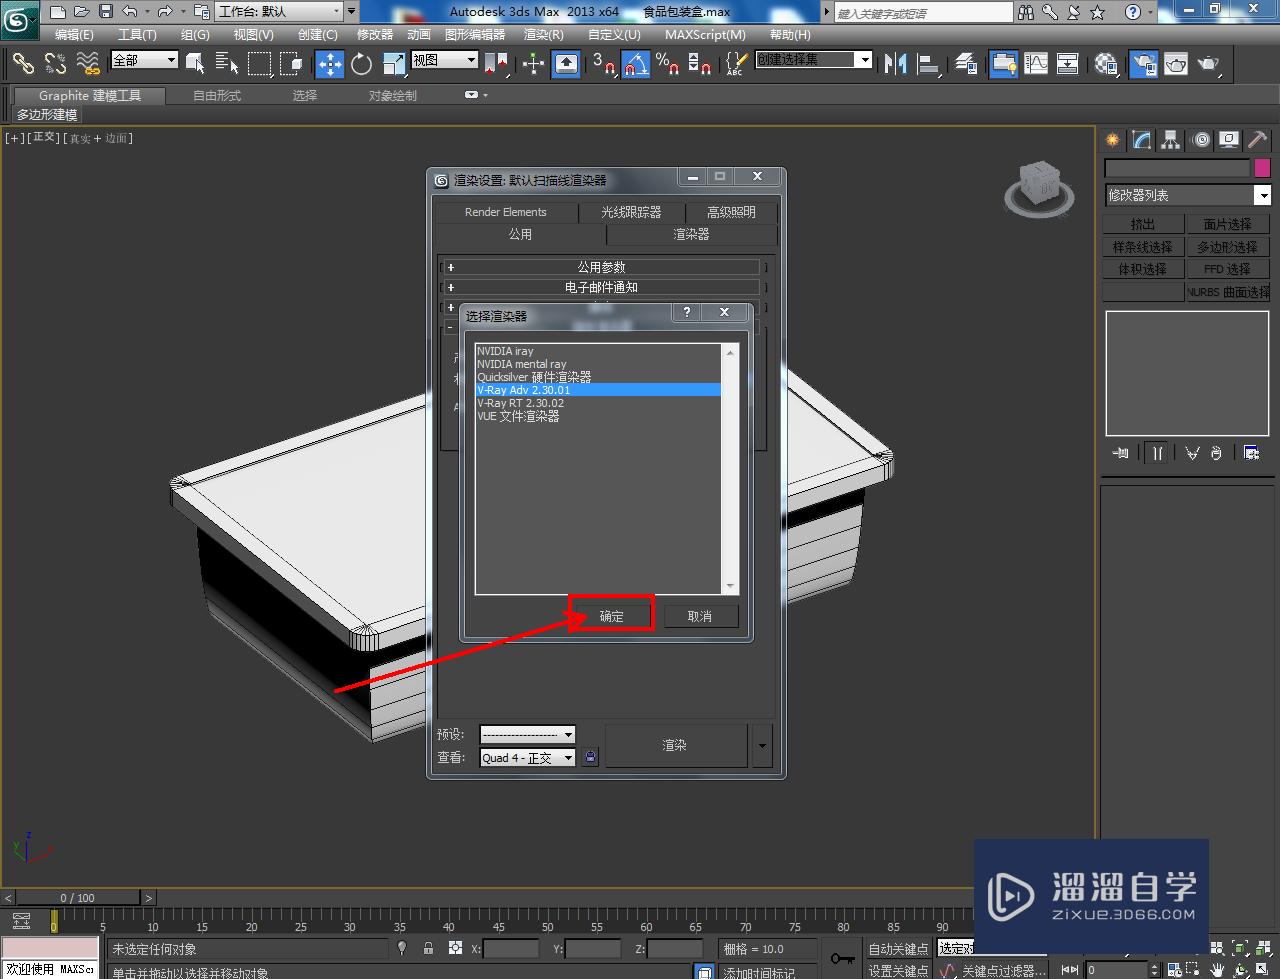
Task: Select the Link tool in main toolbar
Action: coord(23,64)
